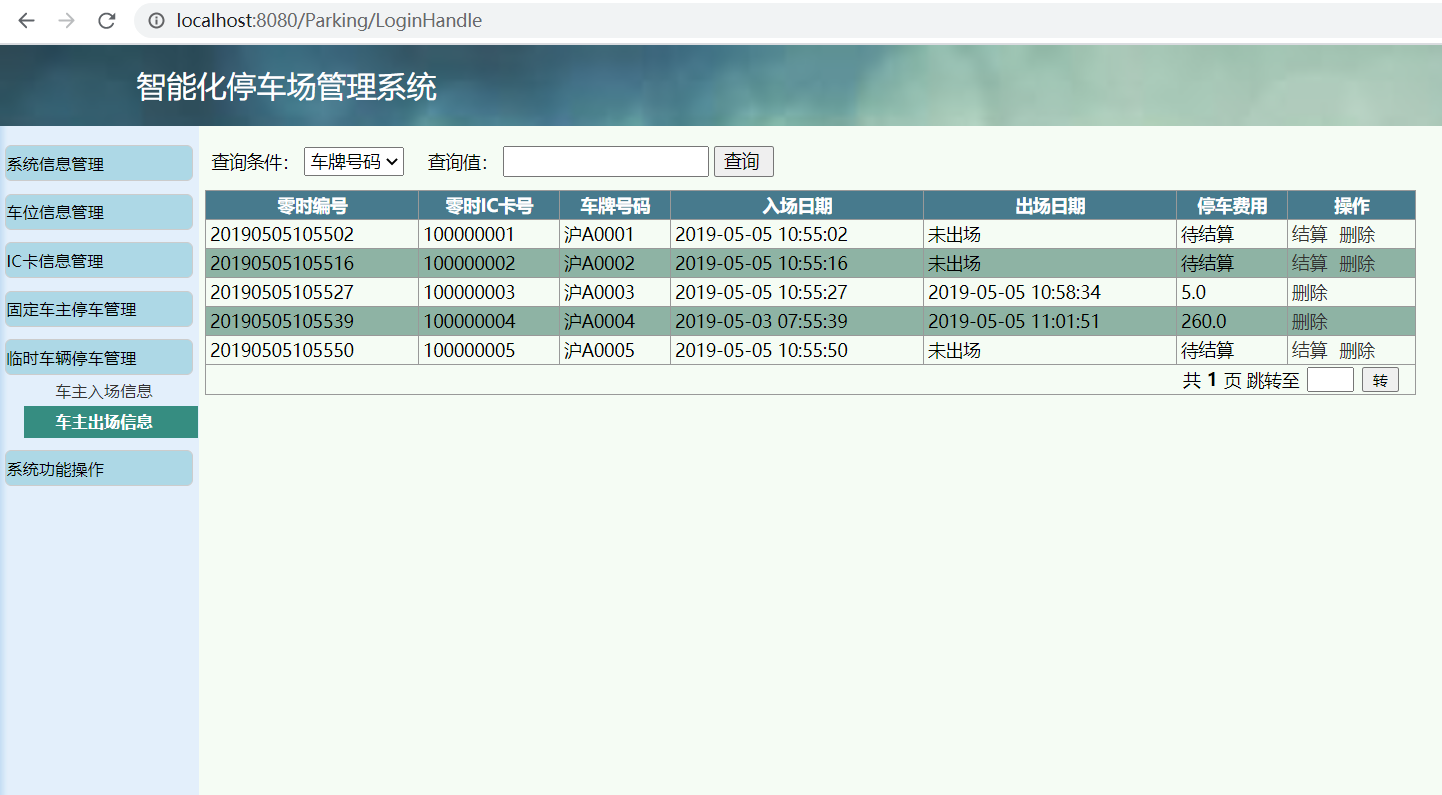Screen dimensions: 1442x795
Task: Click IC card number 100000003
Action: point(469,292)
